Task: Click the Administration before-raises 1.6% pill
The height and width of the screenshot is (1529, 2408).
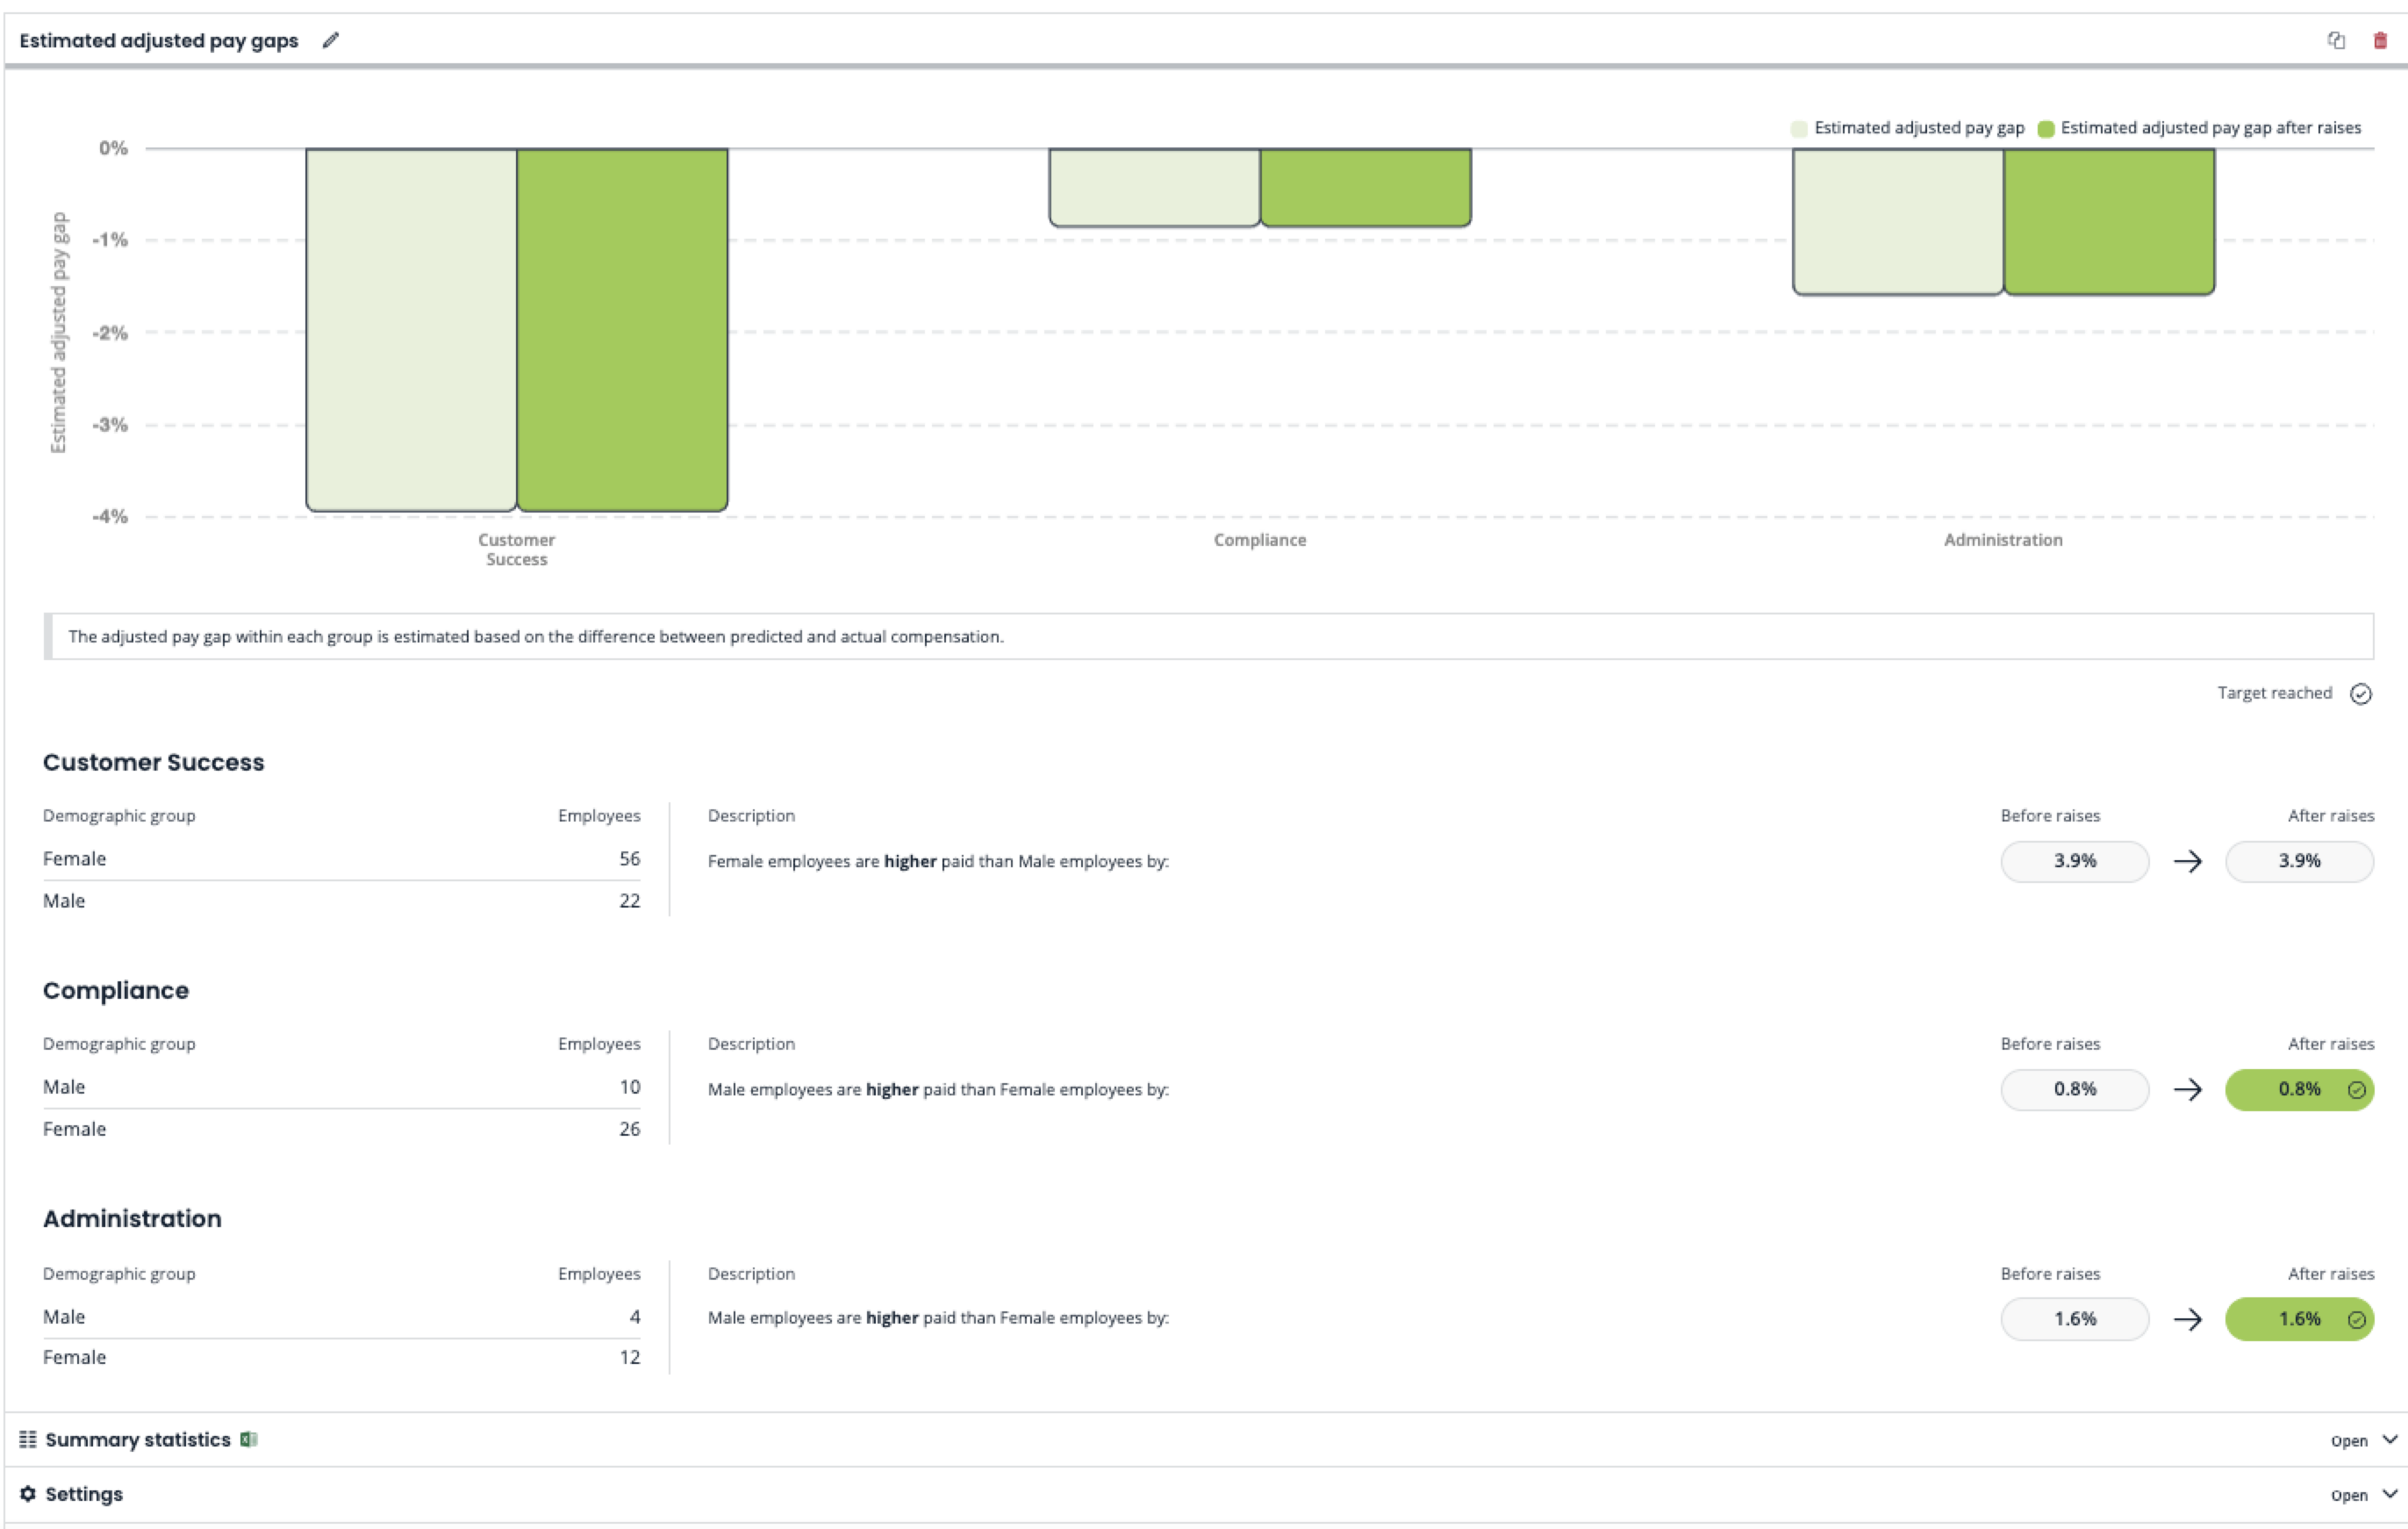Action: 2074,1319
